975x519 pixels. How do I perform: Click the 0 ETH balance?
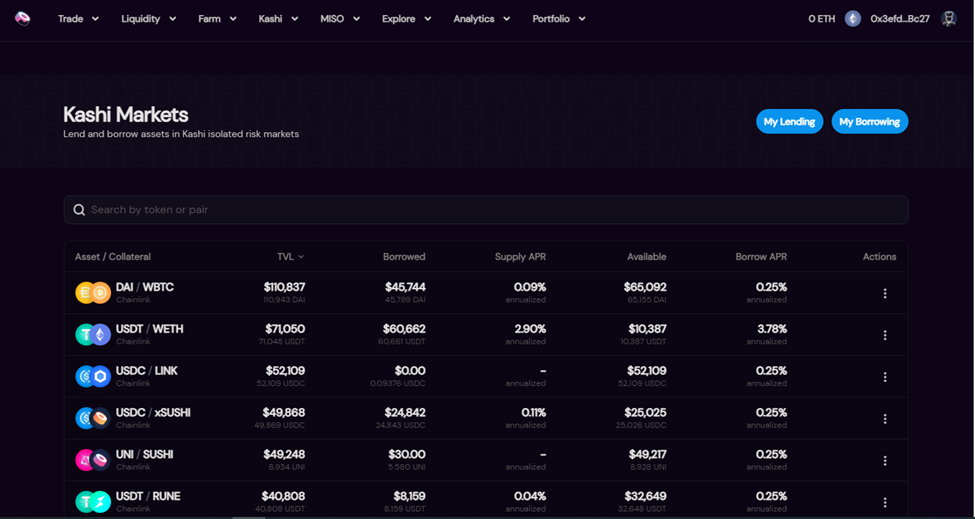coord(821,19)
